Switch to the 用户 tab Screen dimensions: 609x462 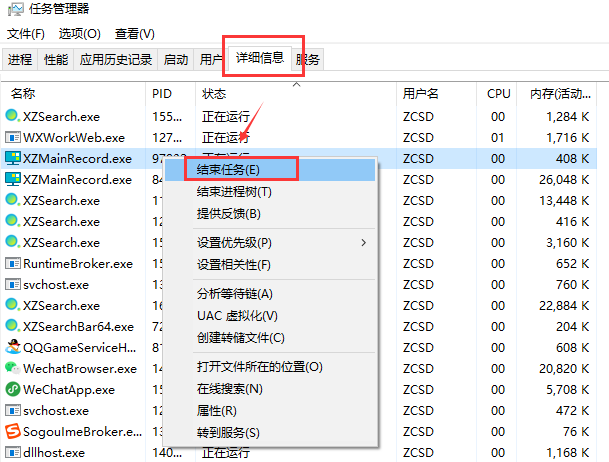click(211, 59)
